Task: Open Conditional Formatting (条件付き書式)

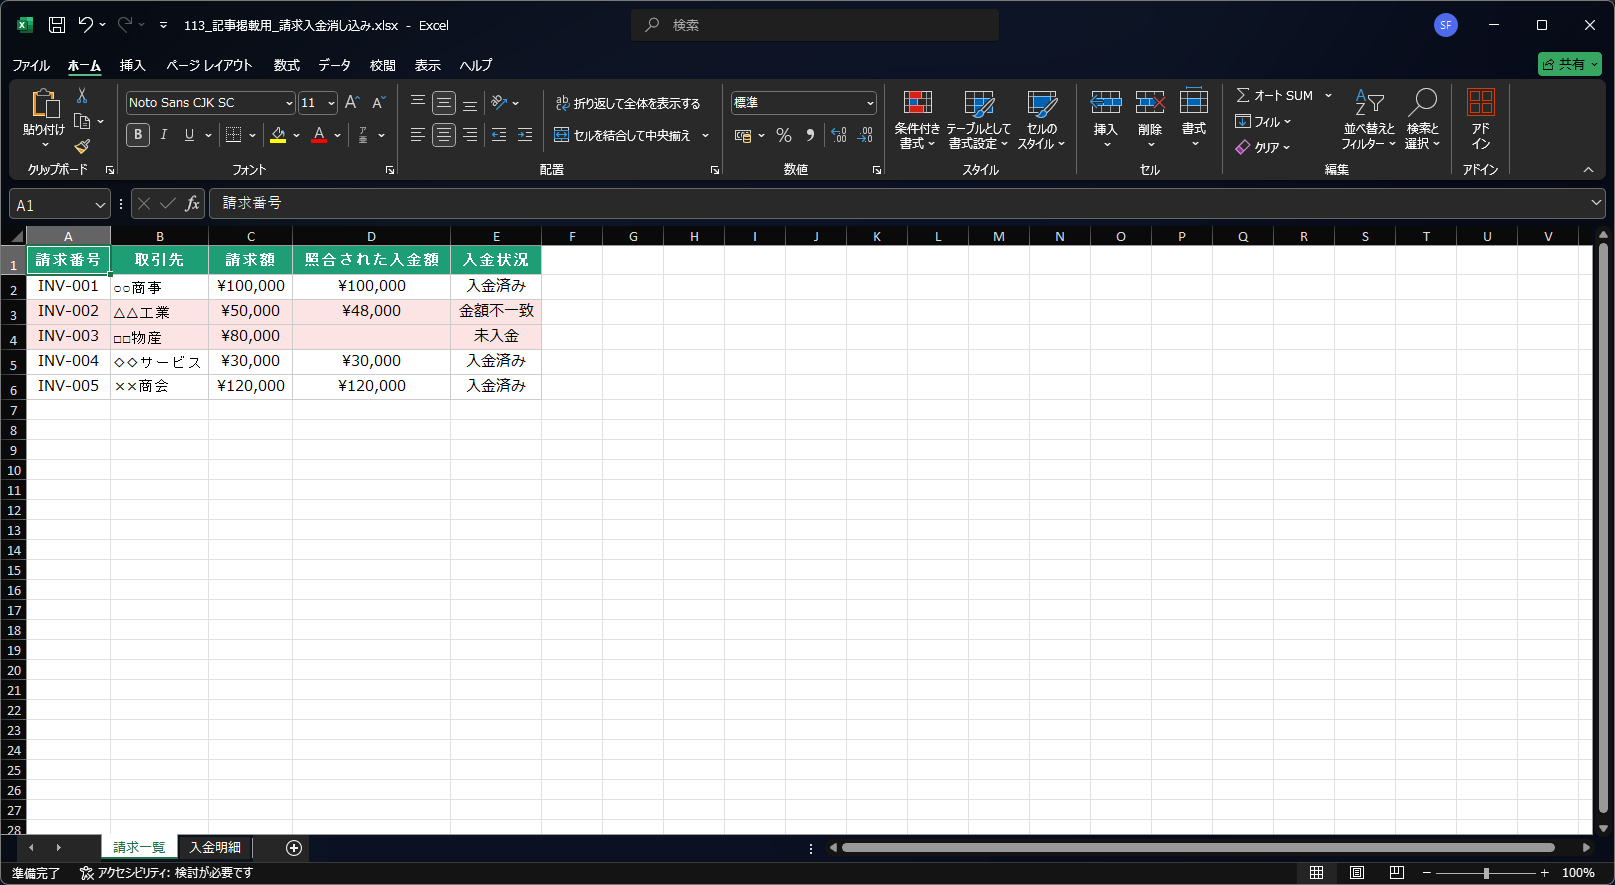Action: (x=917, y=120)
